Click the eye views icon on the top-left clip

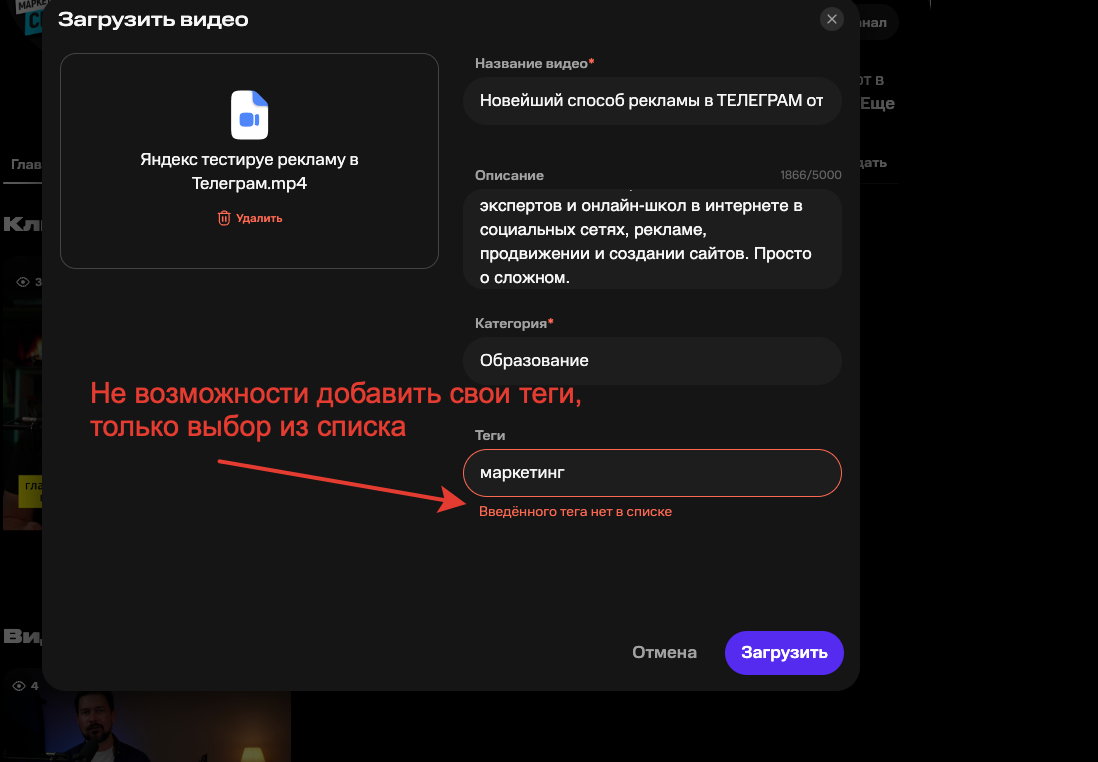pyautogui.click(x=24, y=282)
